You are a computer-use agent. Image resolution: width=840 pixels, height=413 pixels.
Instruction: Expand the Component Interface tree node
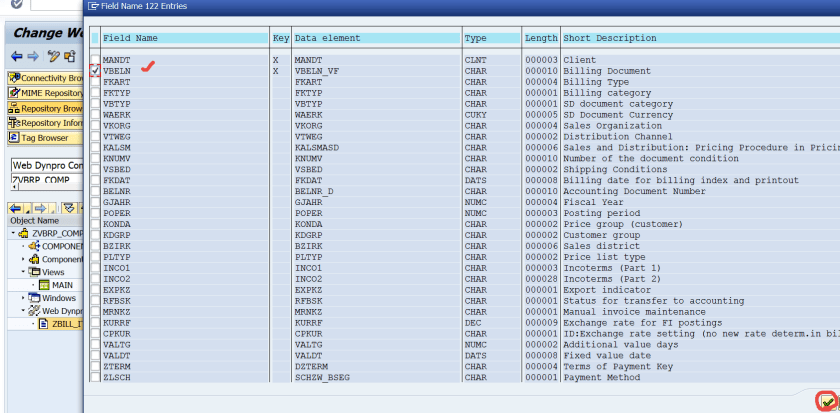[x=23, y=259]
